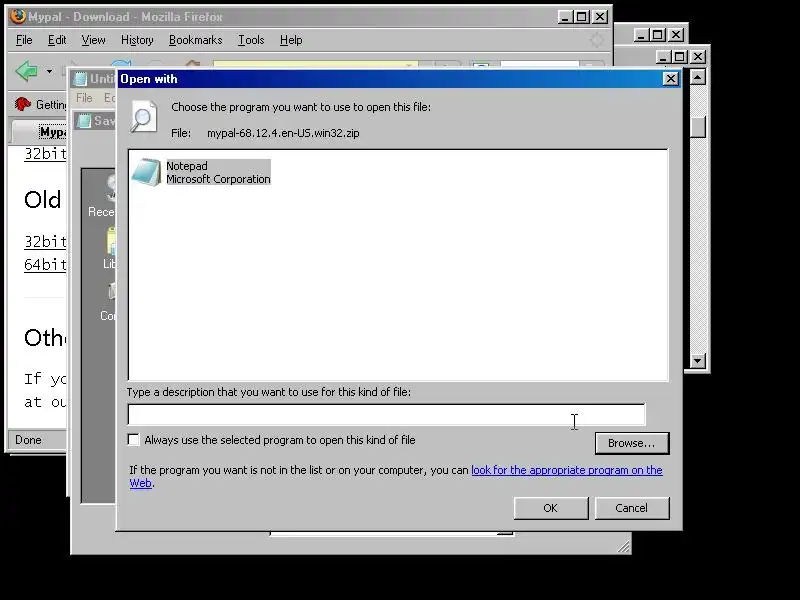Click the Browse... button
800x600 pixels.
point(632,443)
